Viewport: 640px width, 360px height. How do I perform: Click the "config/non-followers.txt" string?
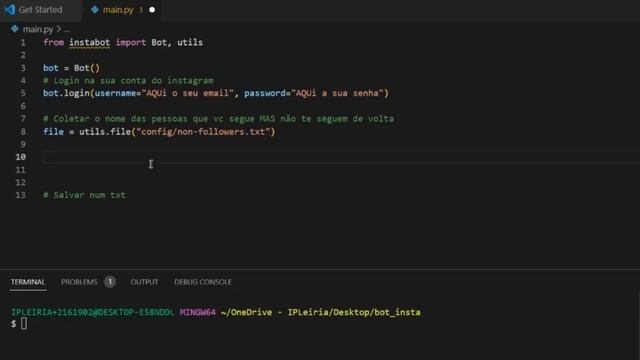tap(203, 131)
